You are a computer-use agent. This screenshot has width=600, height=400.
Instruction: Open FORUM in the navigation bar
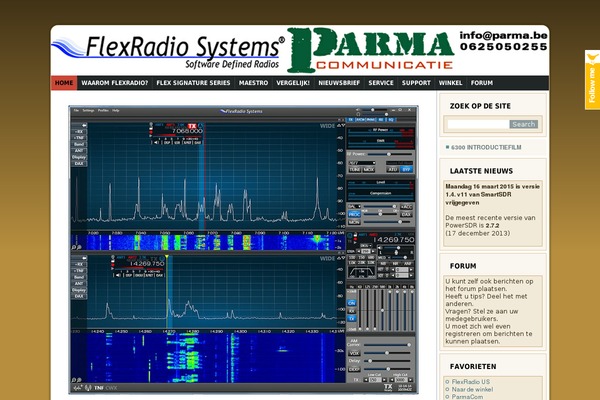[482, 83]
